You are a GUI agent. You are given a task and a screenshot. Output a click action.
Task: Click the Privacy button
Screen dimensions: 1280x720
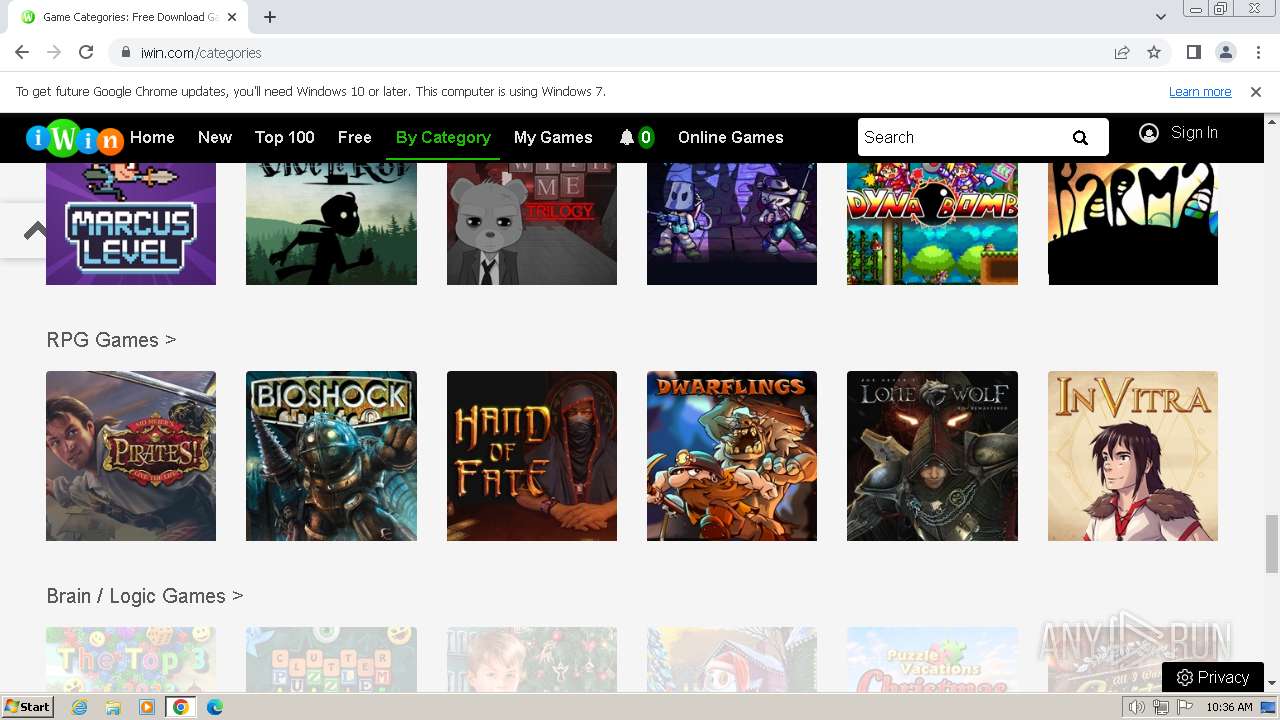coord(1213,677)
